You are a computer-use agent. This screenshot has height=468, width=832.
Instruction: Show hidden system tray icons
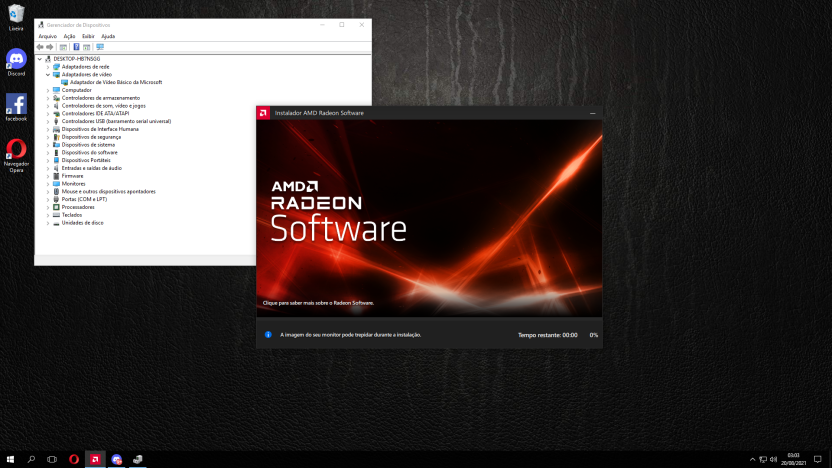coord(752,460)
